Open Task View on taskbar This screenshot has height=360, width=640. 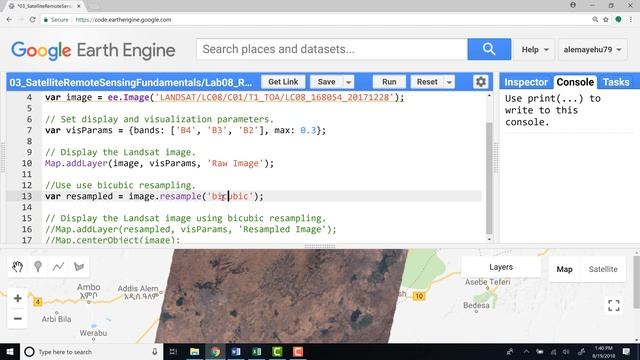coord(173,351)
